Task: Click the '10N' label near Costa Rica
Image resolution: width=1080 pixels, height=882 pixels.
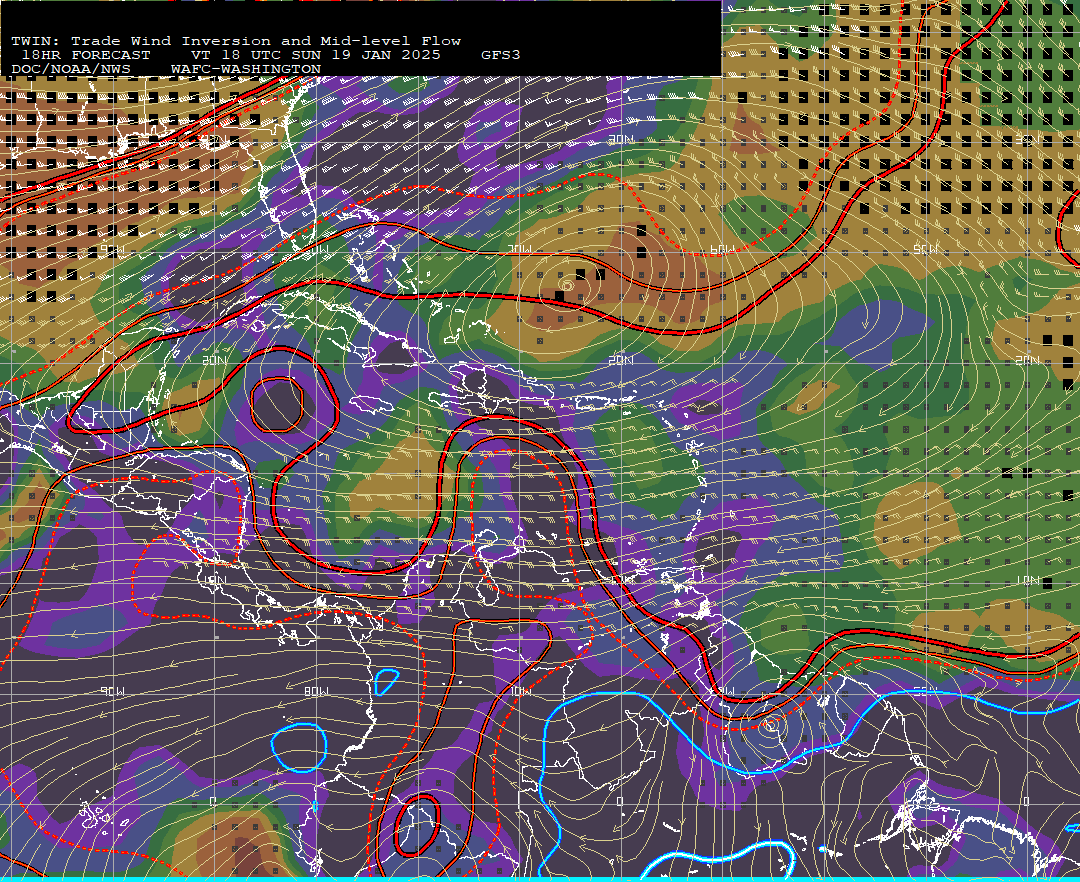Action: pos(214,580)
